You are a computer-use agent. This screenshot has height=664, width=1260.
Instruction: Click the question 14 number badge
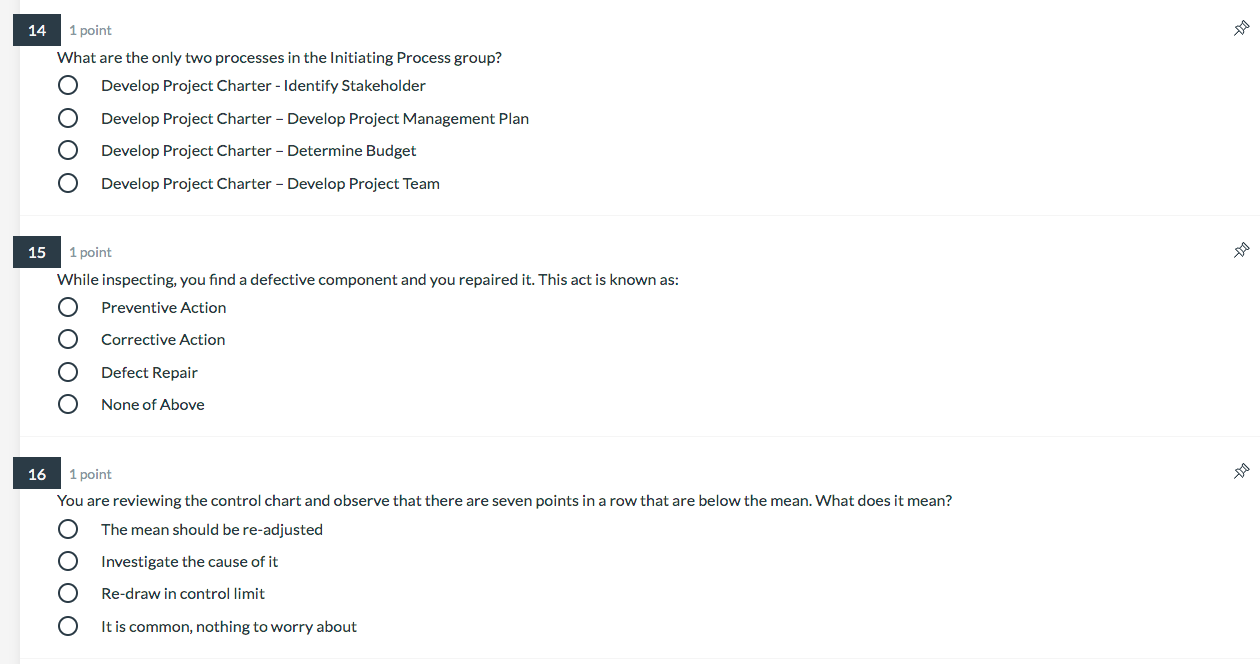click(36, 29)
